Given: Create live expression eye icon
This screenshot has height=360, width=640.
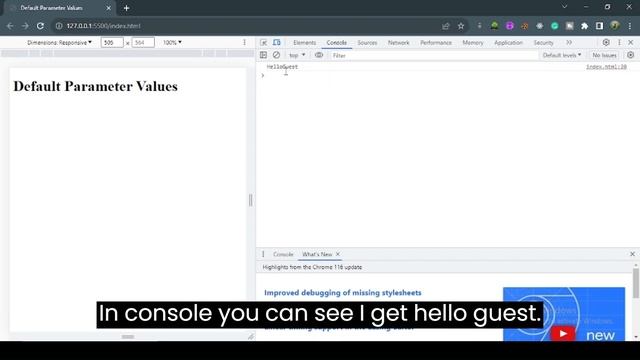Looking at the screenshot, I should click(319, 55).
